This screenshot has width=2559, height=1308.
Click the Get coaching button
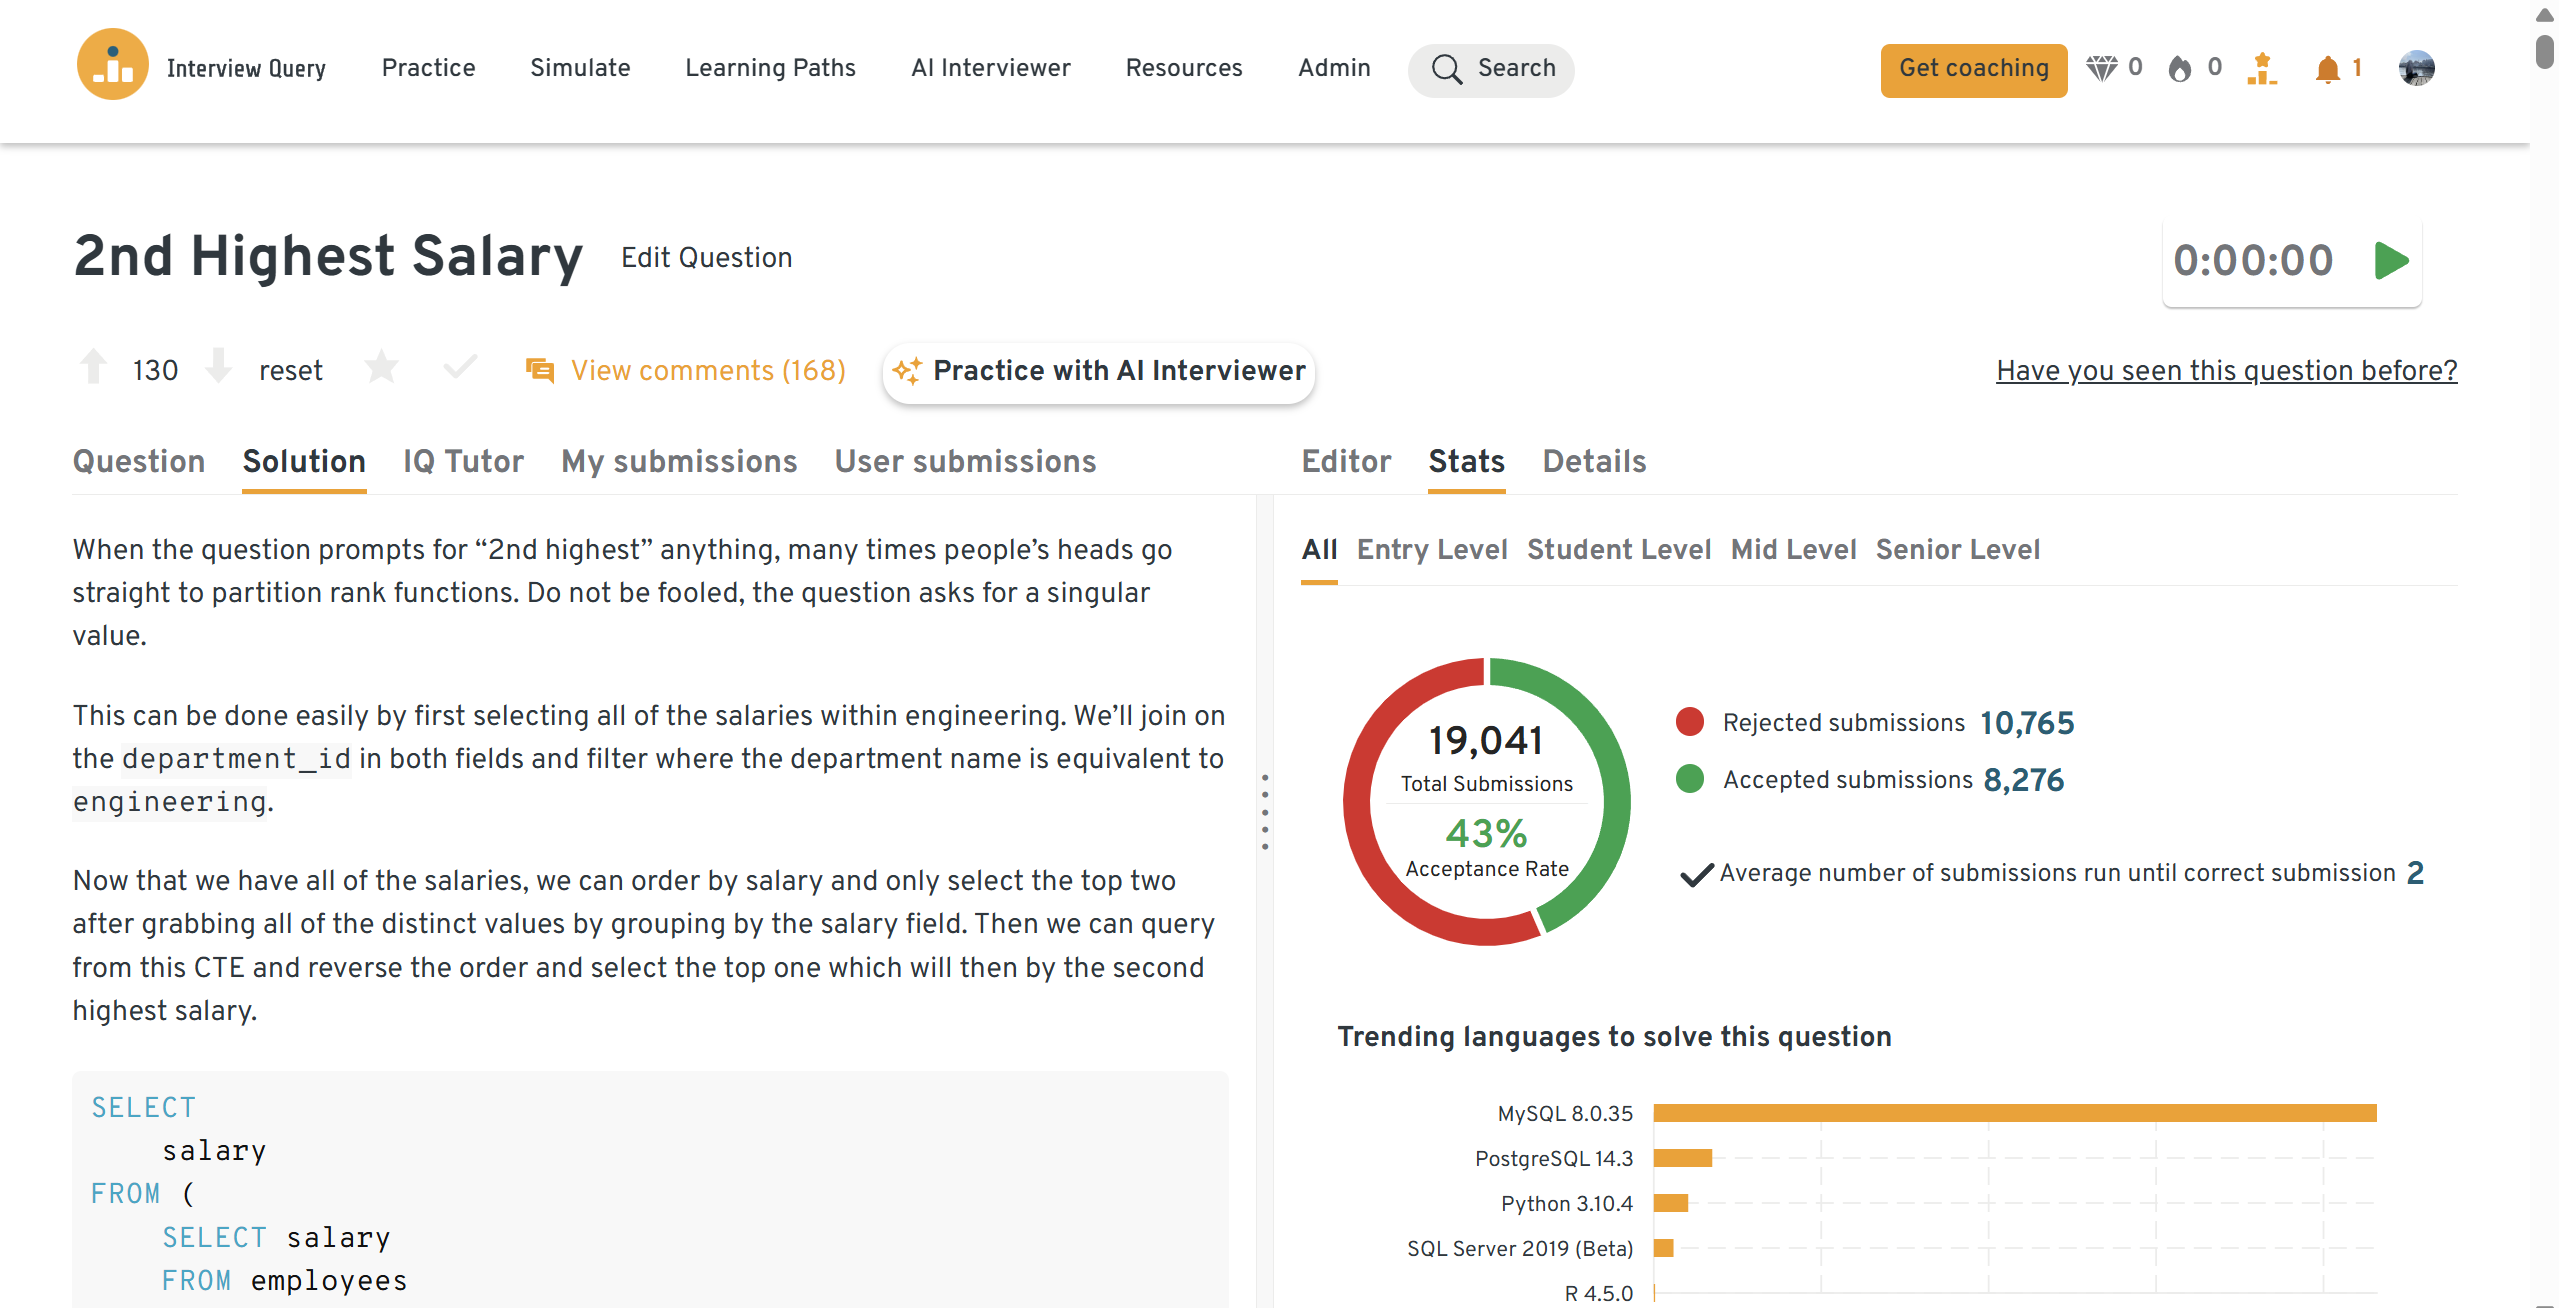click(1973, 69)
